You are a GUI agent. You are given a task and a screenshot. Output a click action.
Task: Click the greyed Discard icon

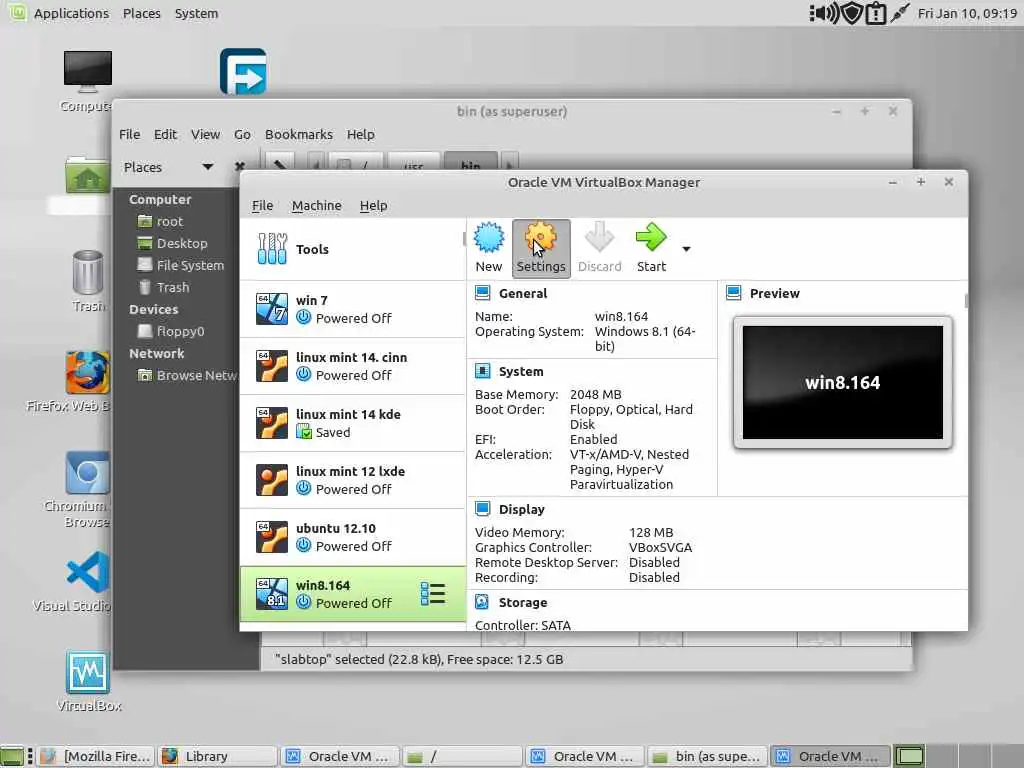599,237
